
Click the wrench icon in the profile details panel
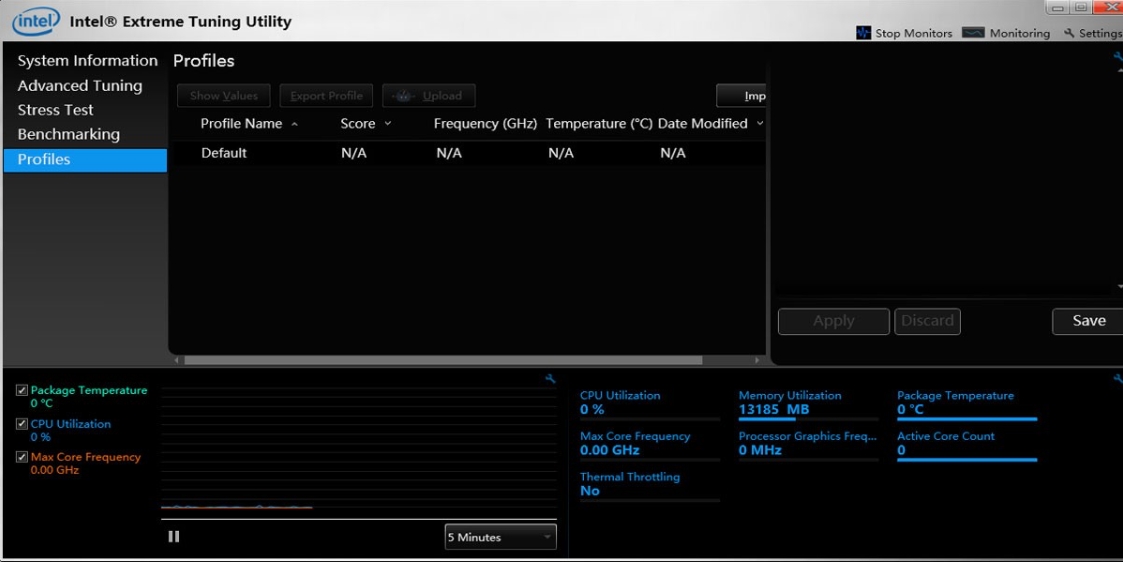coord(1117,57)
